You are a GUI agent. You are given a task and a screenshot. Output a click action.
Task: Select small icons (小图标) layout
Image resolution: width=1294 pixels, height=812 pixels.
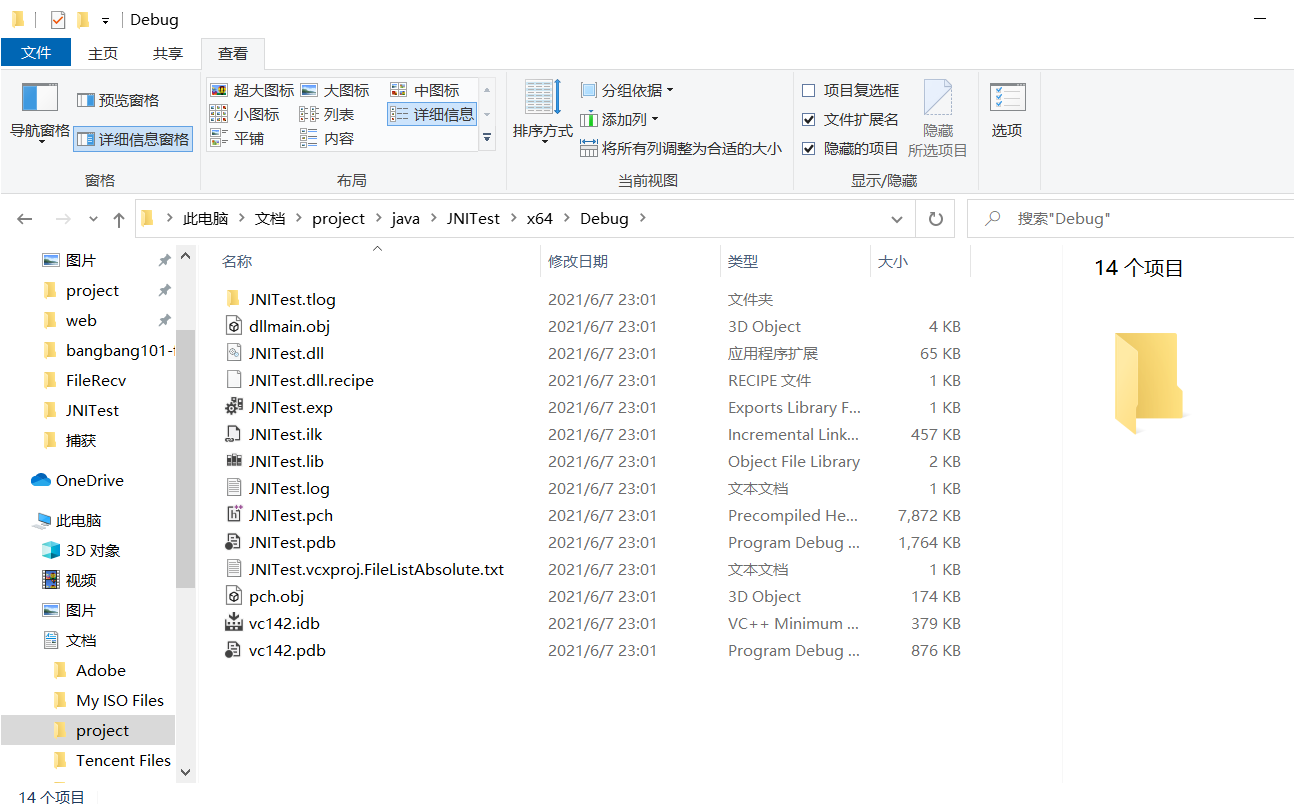(x=245, y=114)
